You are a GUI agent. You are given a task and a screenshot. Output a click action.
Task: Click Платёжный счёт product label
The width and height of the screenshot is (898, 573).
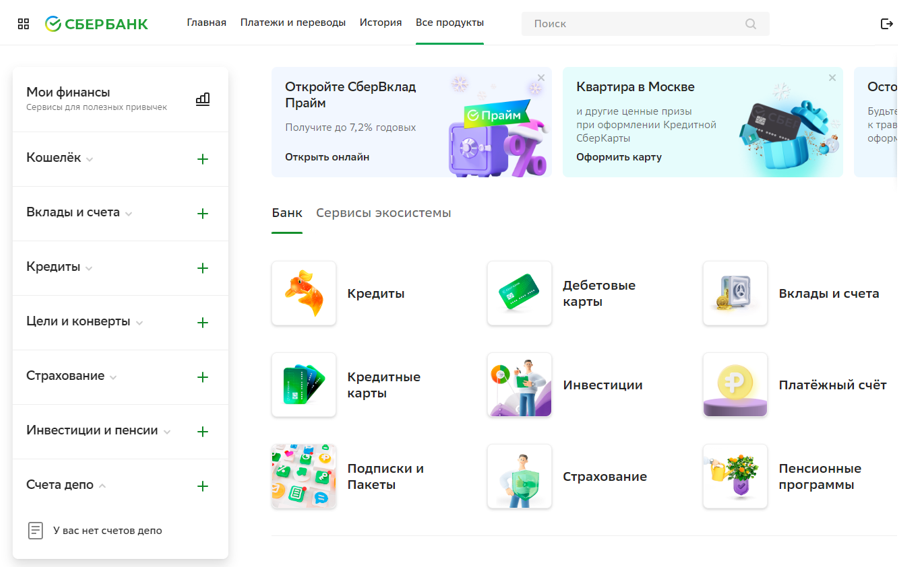833,385
